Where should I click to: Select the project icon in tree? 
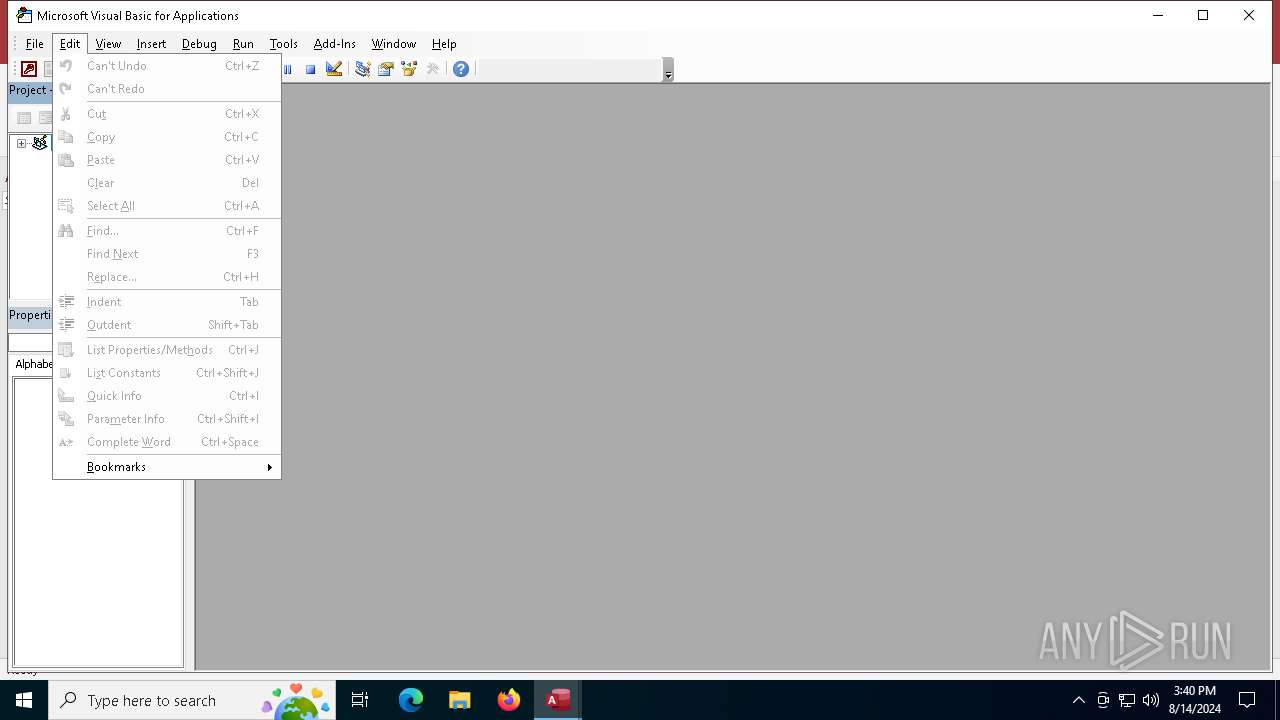coord(40,143)
